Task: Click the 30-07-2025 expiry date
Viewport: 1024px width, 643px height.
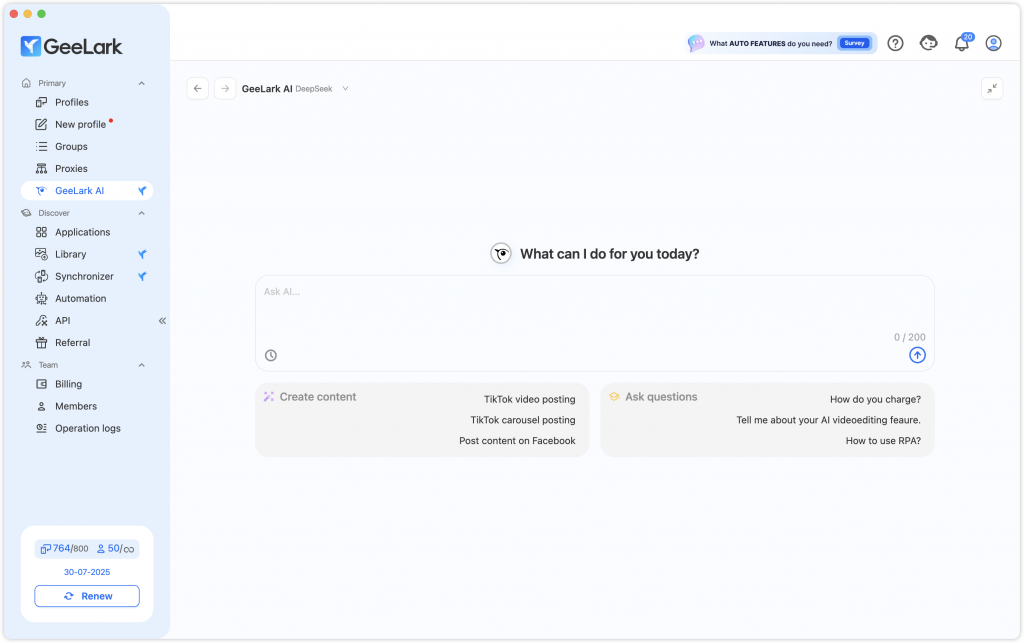Action: 87,572
